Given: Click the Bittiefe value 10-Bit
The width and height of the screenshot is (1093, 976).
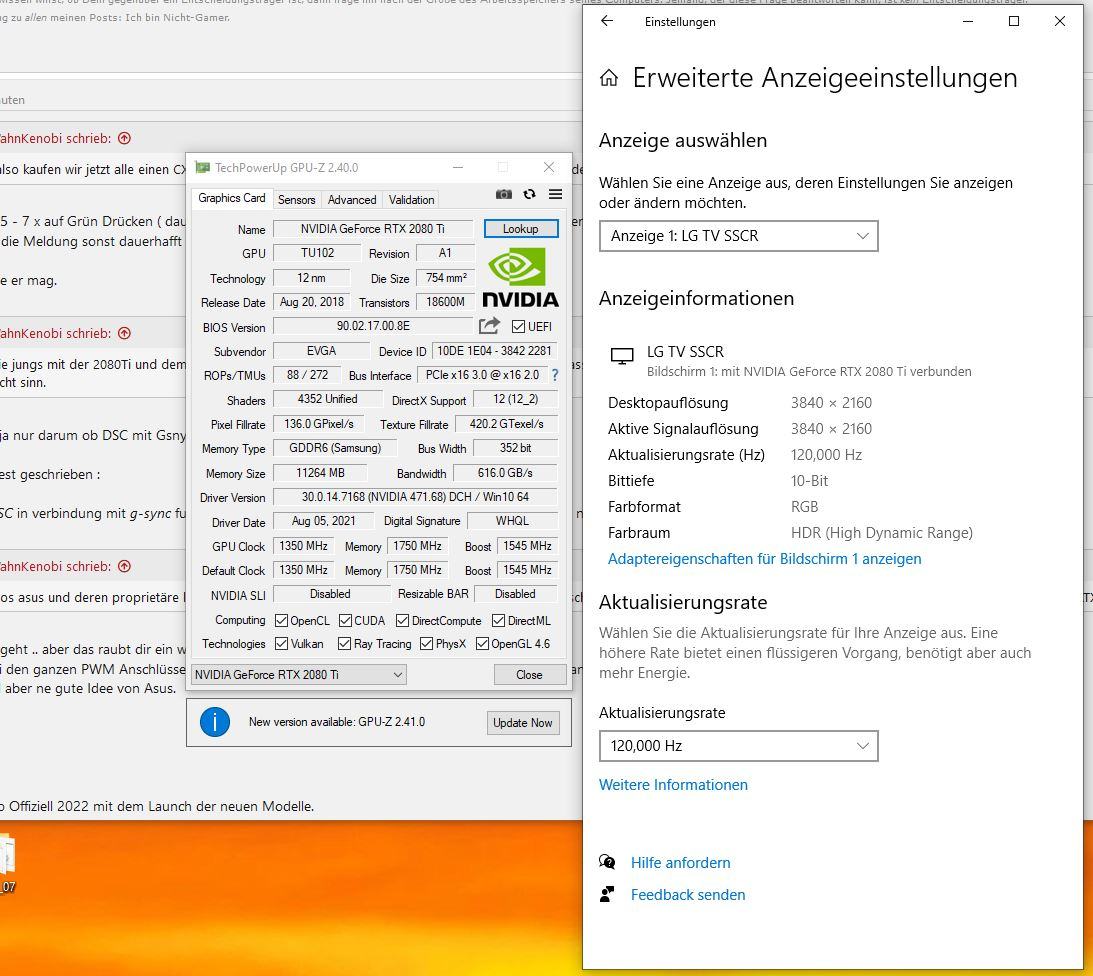Looking at the screenshot, I should click(x=809, y=481).
